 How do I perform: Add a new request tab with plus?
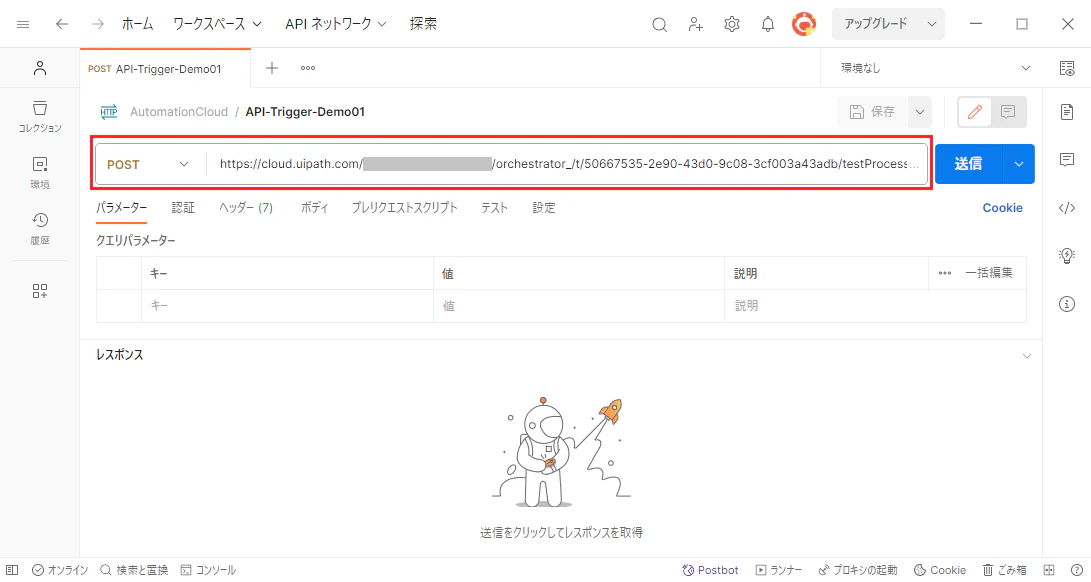[272, 68]
